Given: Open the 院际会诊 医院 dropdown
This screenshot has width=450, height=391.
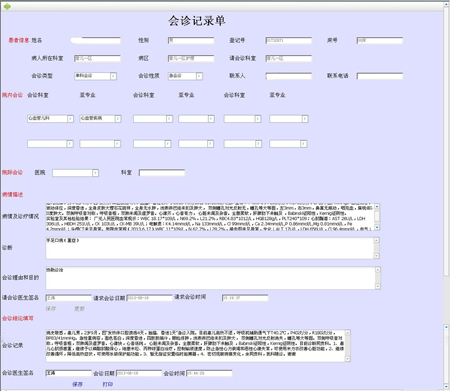Looking at the screenshot, I should pos(95,173).
